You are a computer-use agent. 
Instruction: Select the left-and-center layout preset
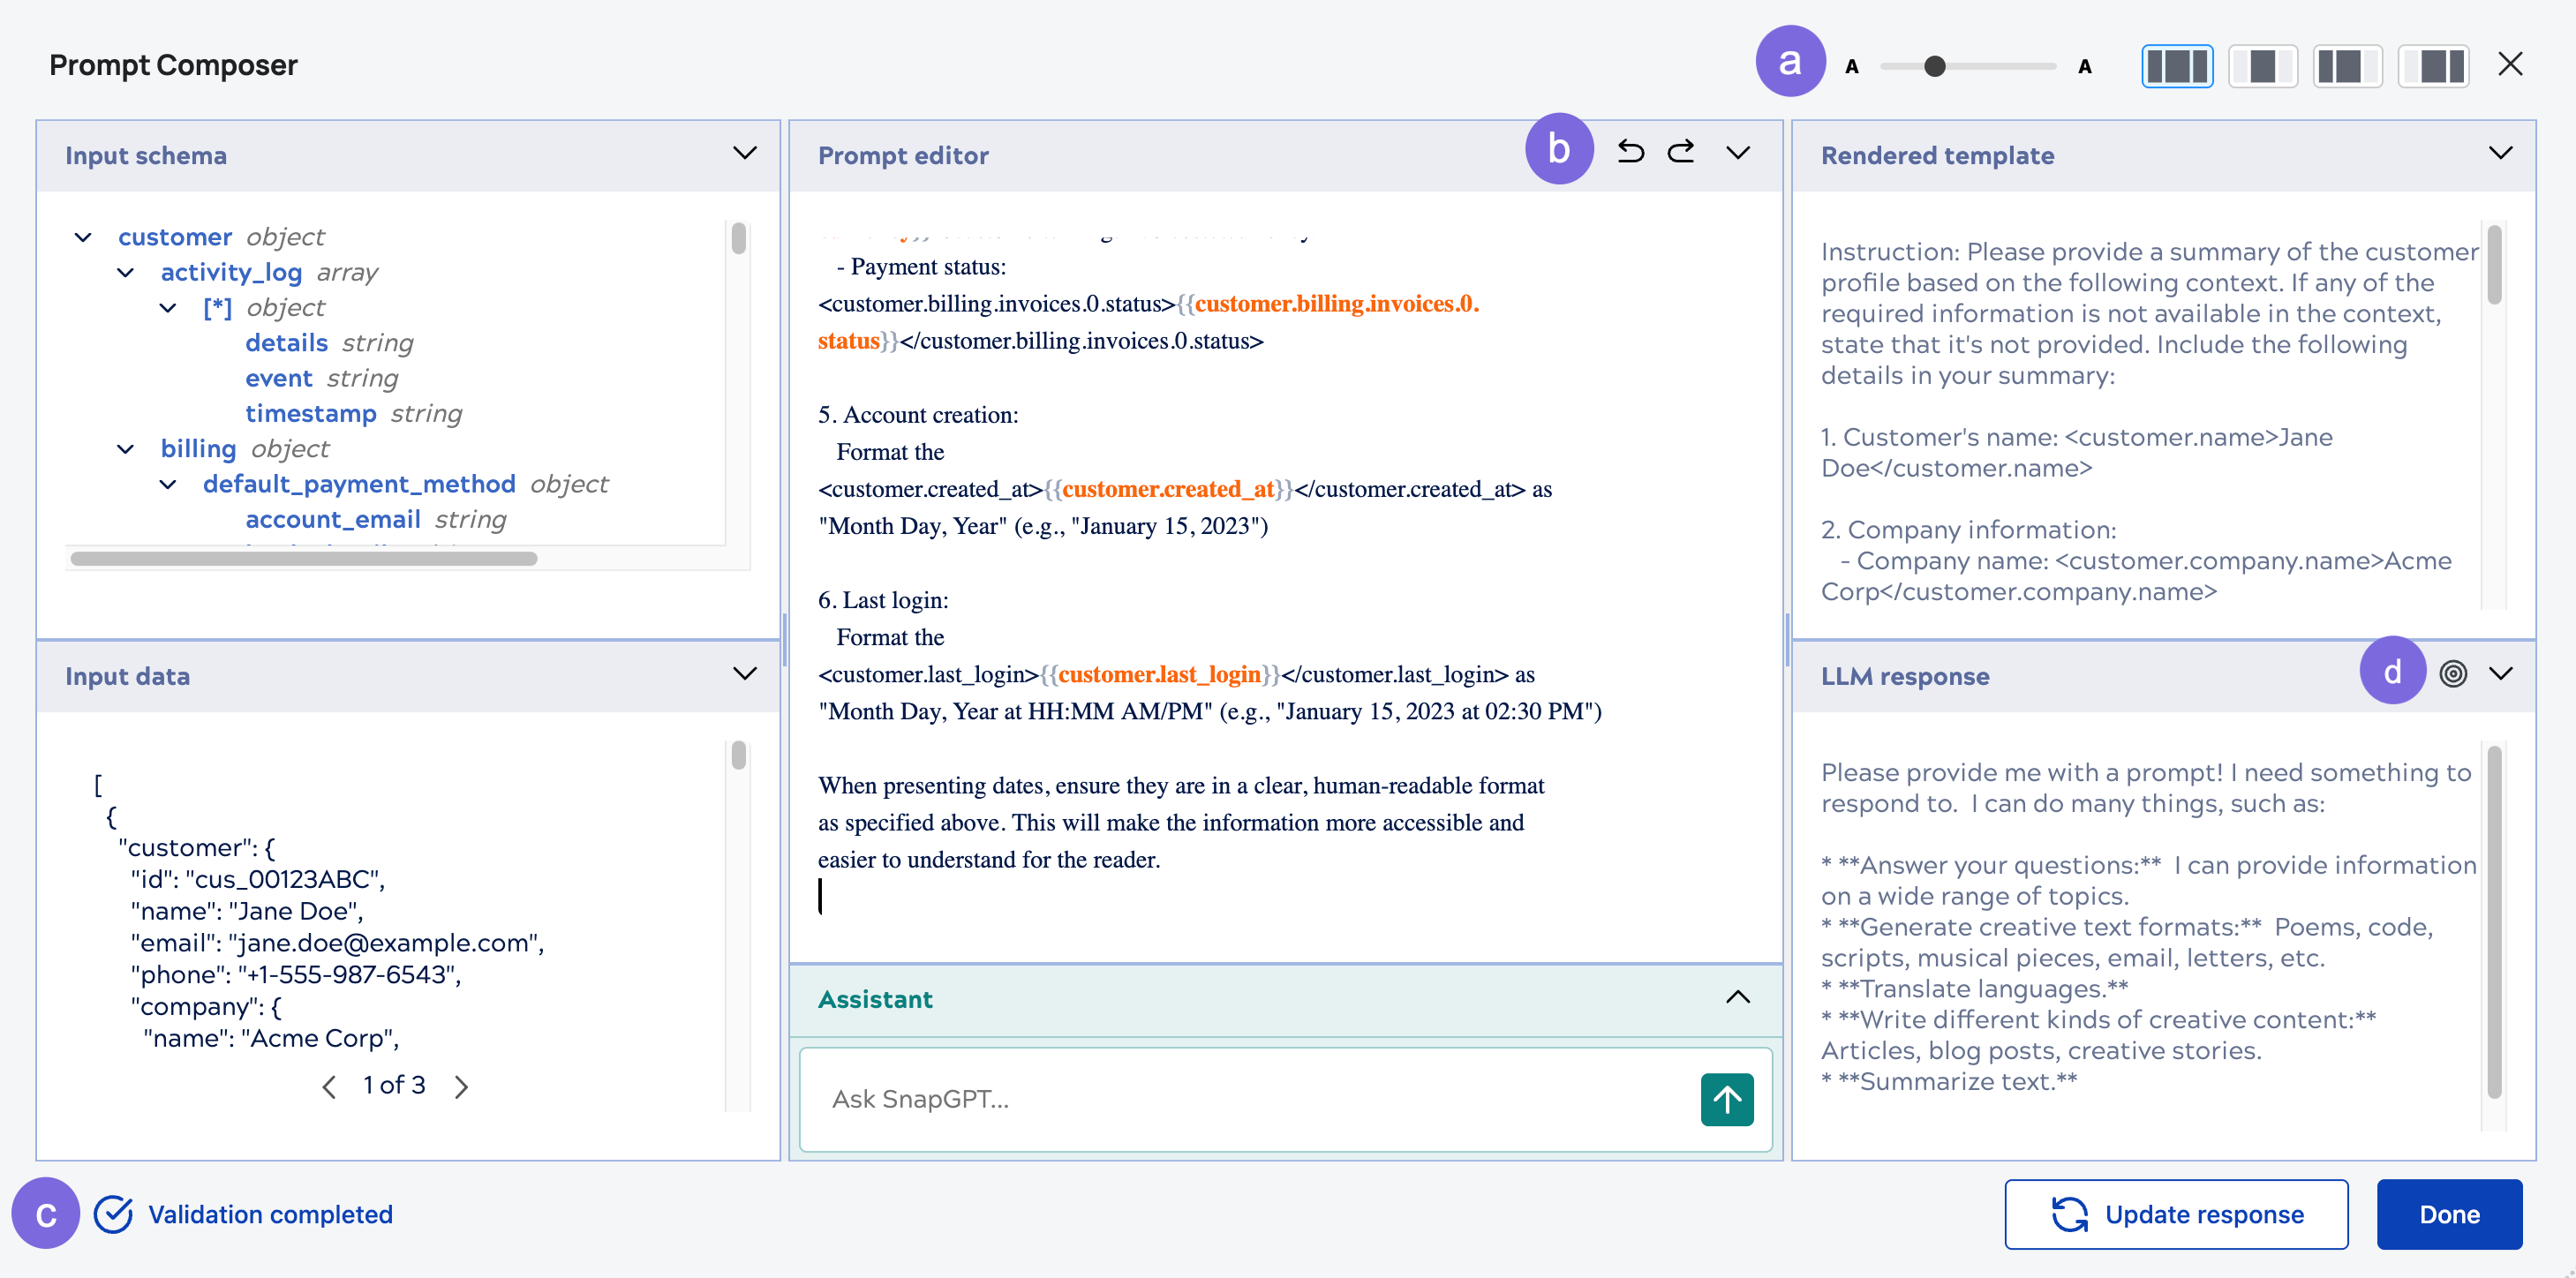click(2348, 66)
